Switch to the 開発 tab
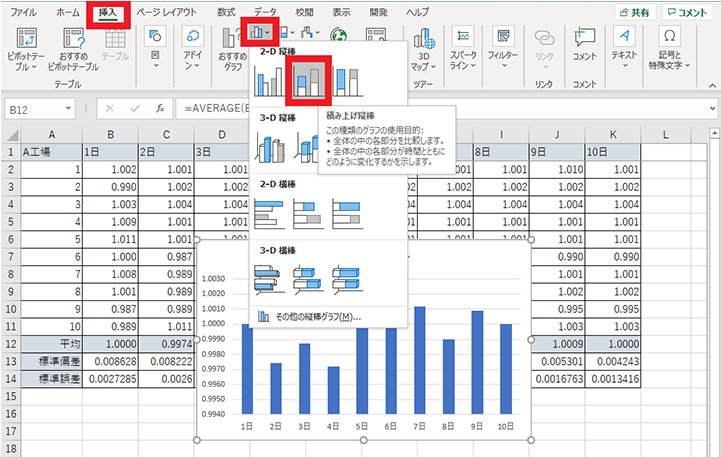 tap(378, 12)
